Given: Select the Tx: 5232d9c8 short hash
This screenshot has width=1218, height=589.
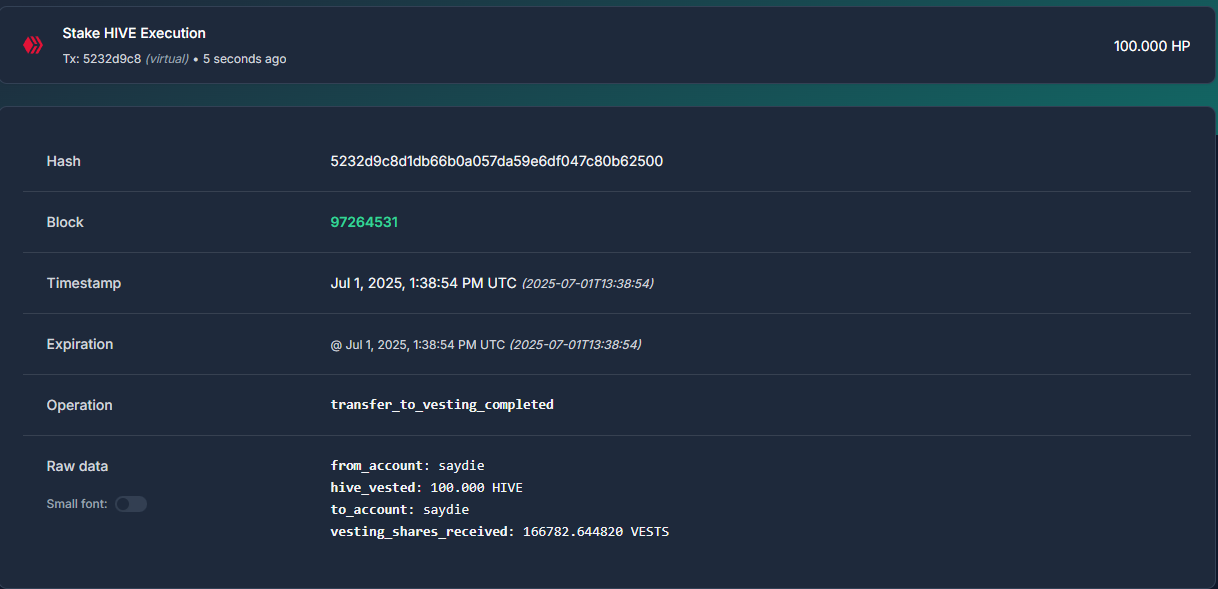Looking at the screenshot, I should pyautogui.click(x=101, y=59).
